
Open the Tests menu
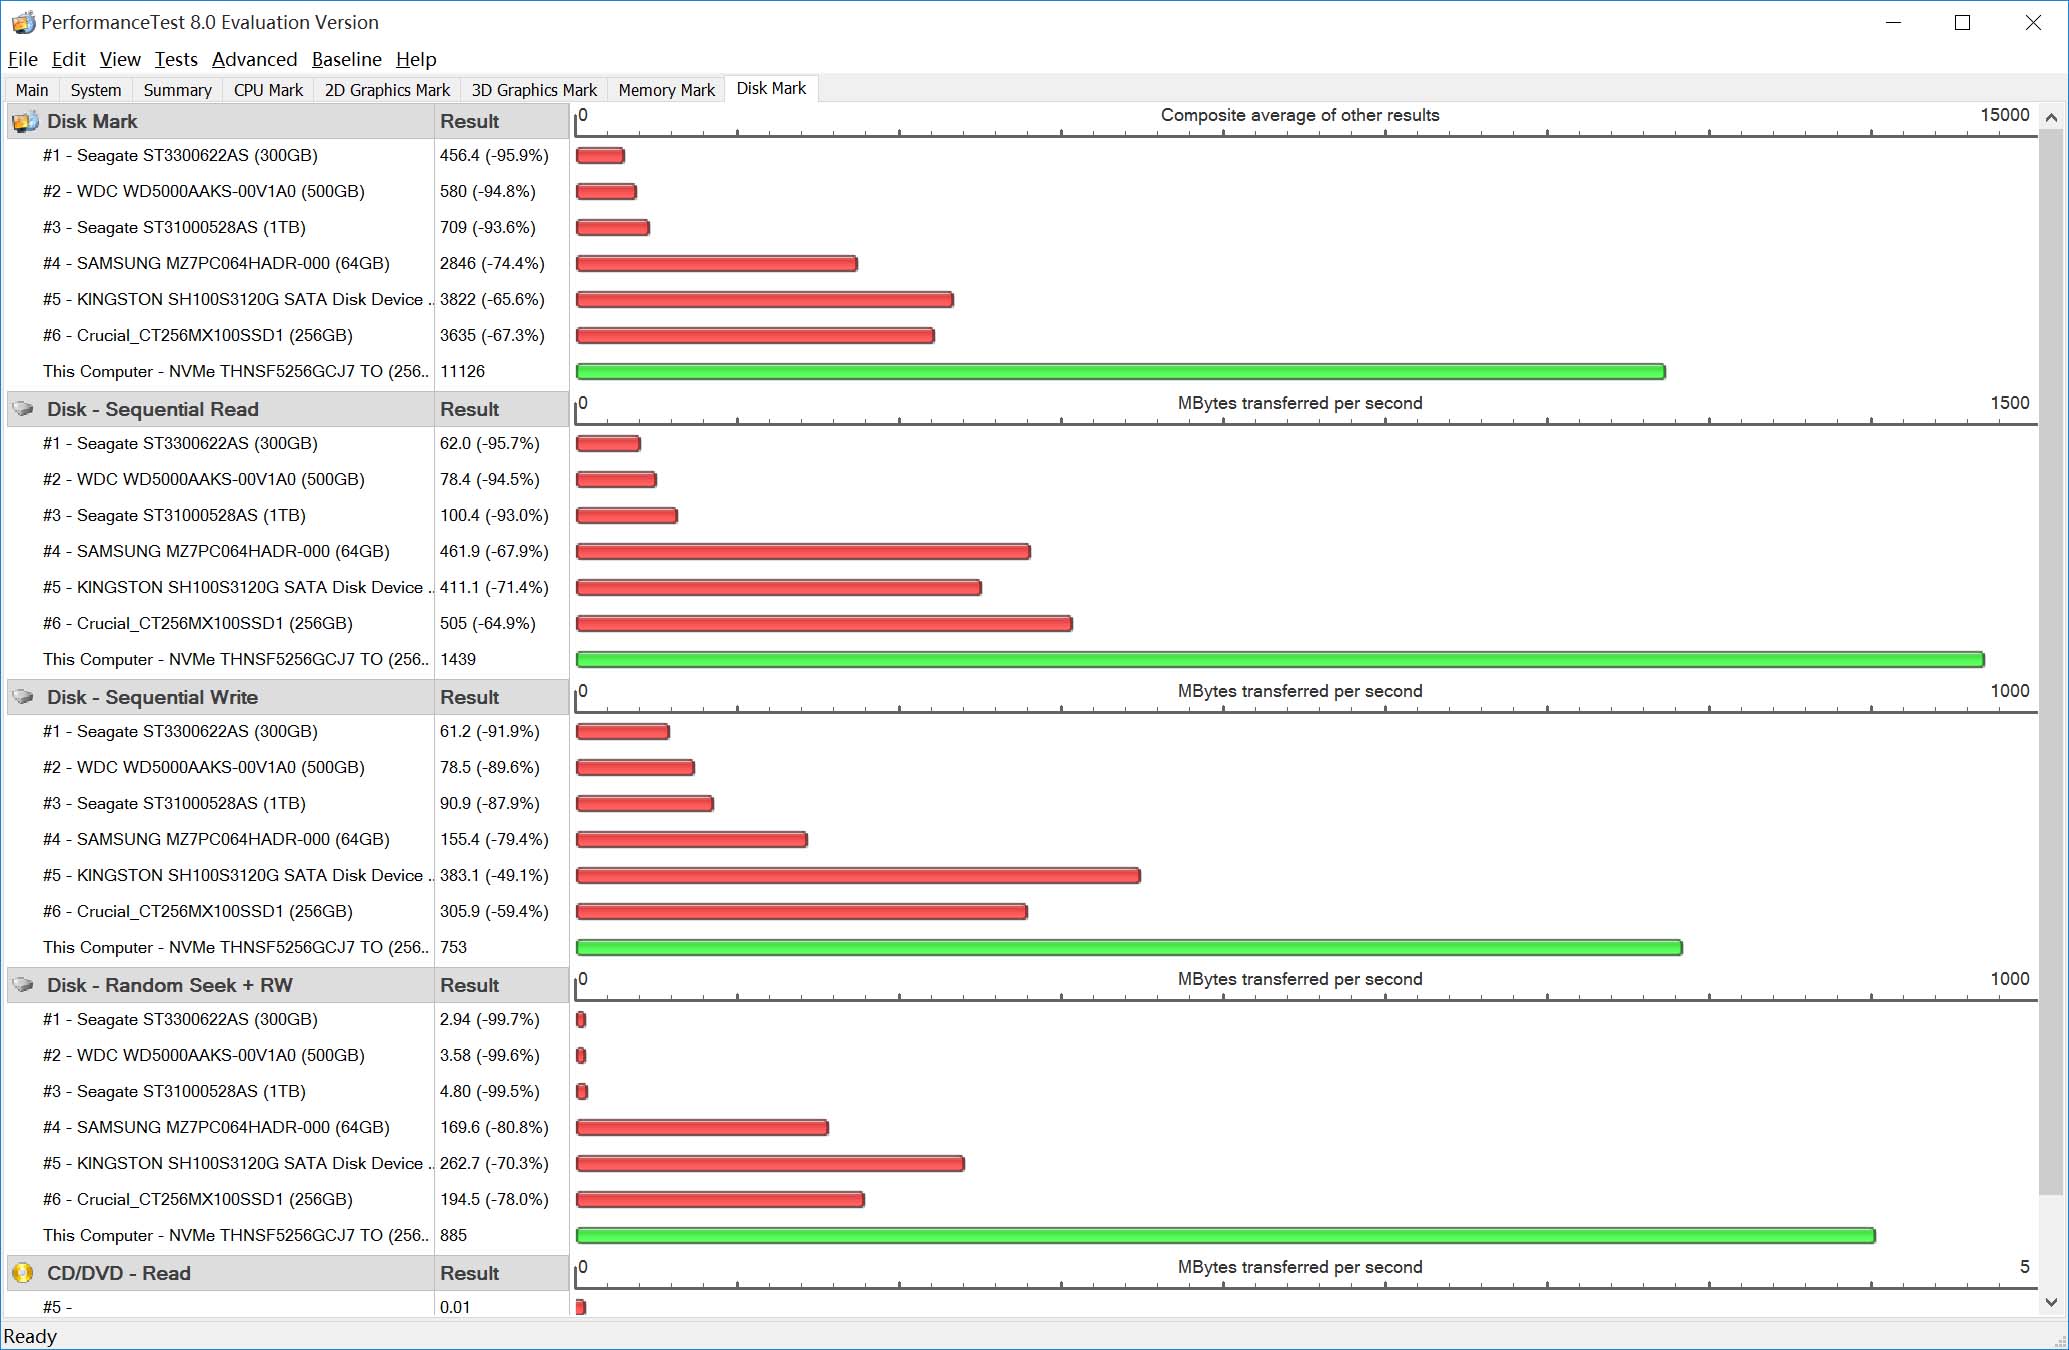(176, 59)
